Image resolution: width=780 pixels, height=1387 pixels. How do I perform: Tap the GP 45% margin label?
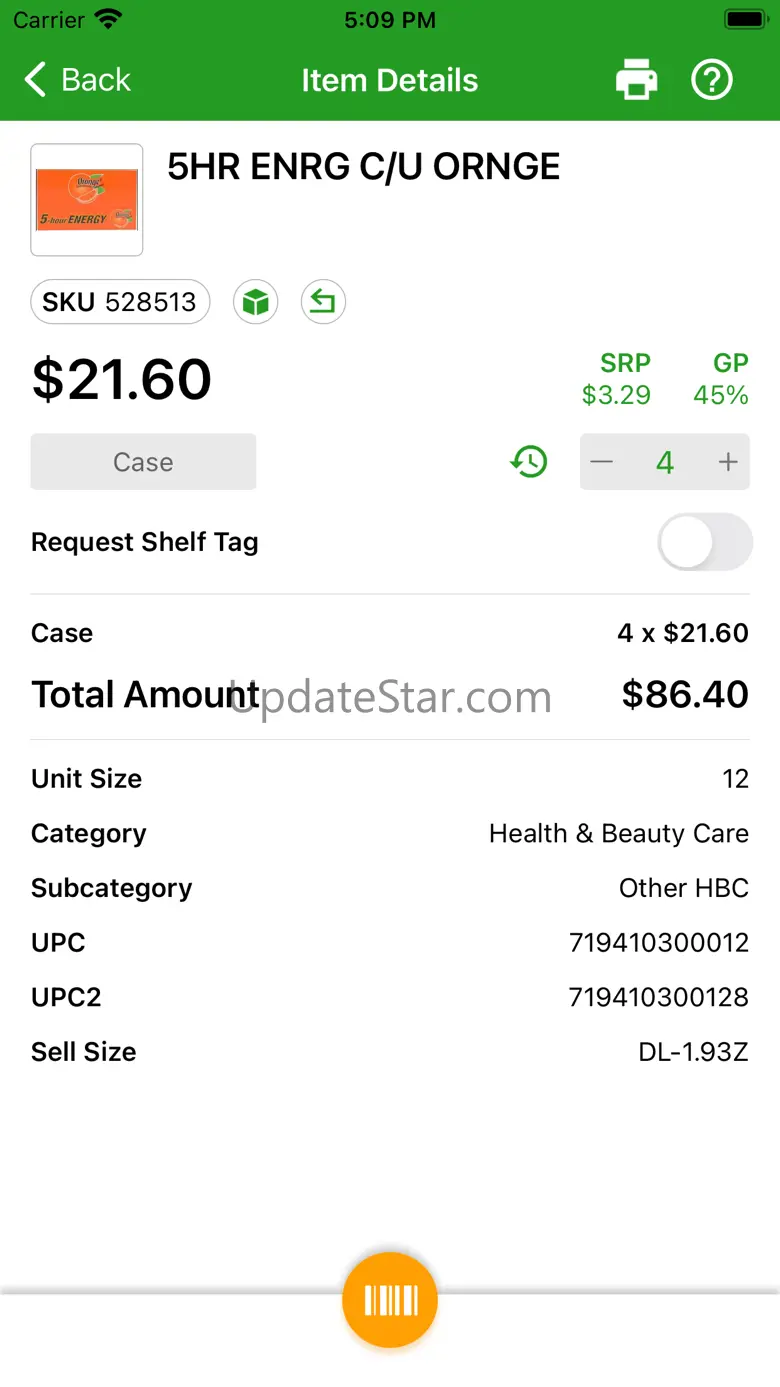point(721,380)
